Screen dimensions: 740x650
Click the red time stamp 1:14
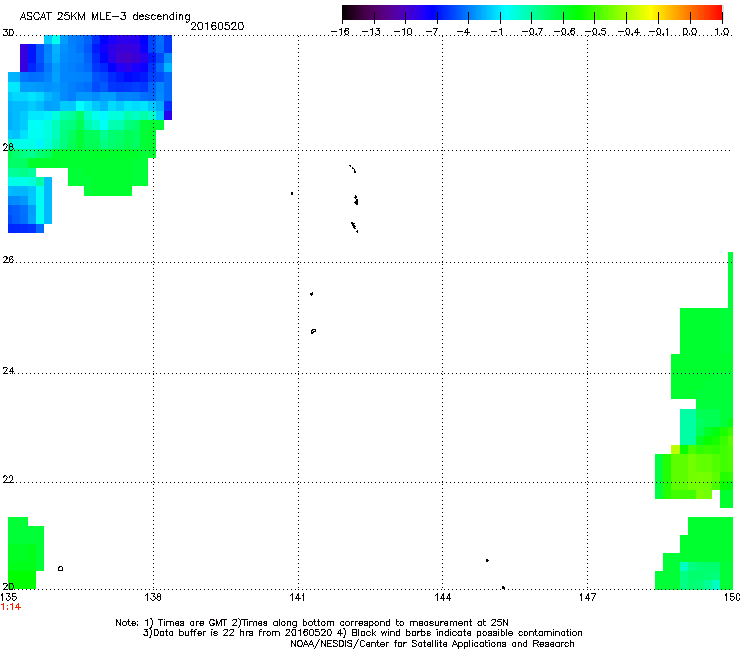(x=11, y=607)
